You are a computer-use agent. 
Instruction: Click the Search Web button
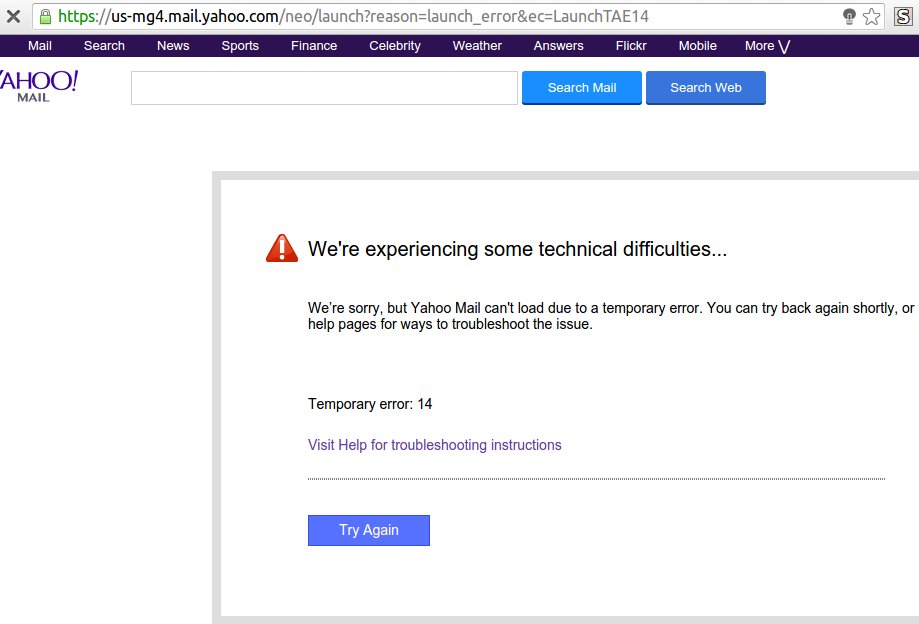pyautogui.click(x=706, y=88)
